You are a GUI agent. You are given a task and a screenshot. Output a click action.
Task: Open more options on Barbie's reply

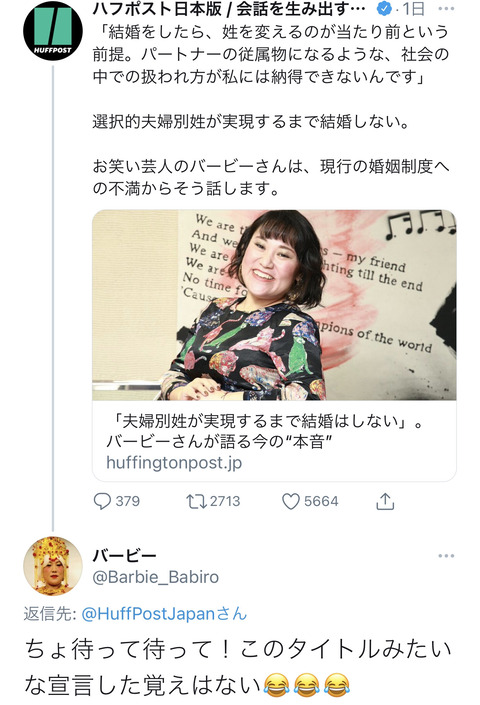point(446,556)
